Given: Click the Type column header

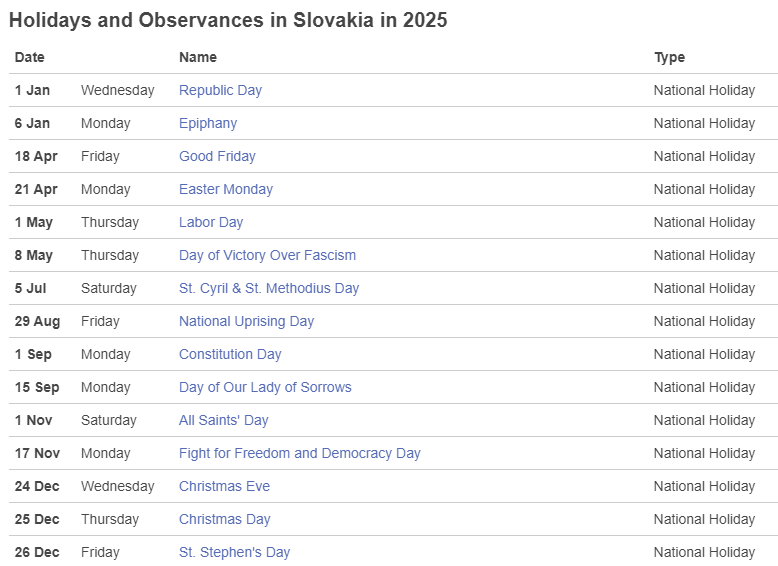Looking at the screenshot, I should tap(669, 58).
